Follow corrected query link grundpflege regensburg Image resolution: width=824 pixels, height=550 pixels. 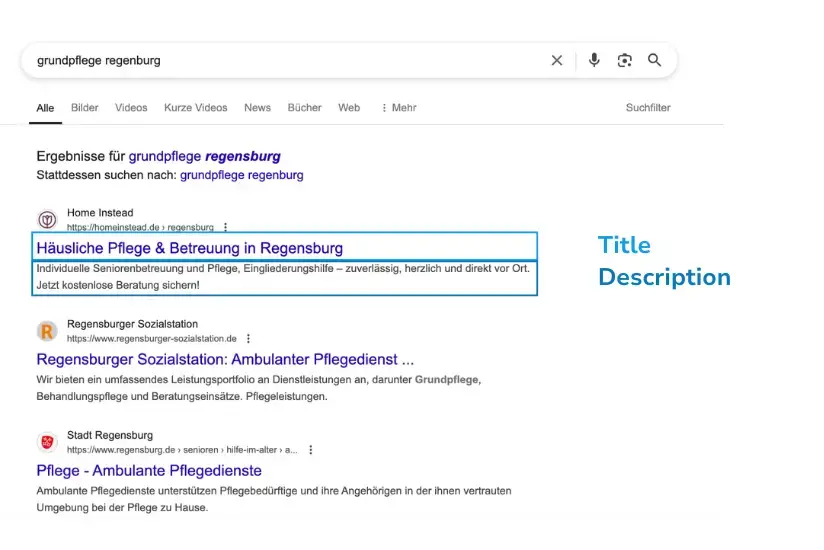pyautogui.click(x=204, y=156)
